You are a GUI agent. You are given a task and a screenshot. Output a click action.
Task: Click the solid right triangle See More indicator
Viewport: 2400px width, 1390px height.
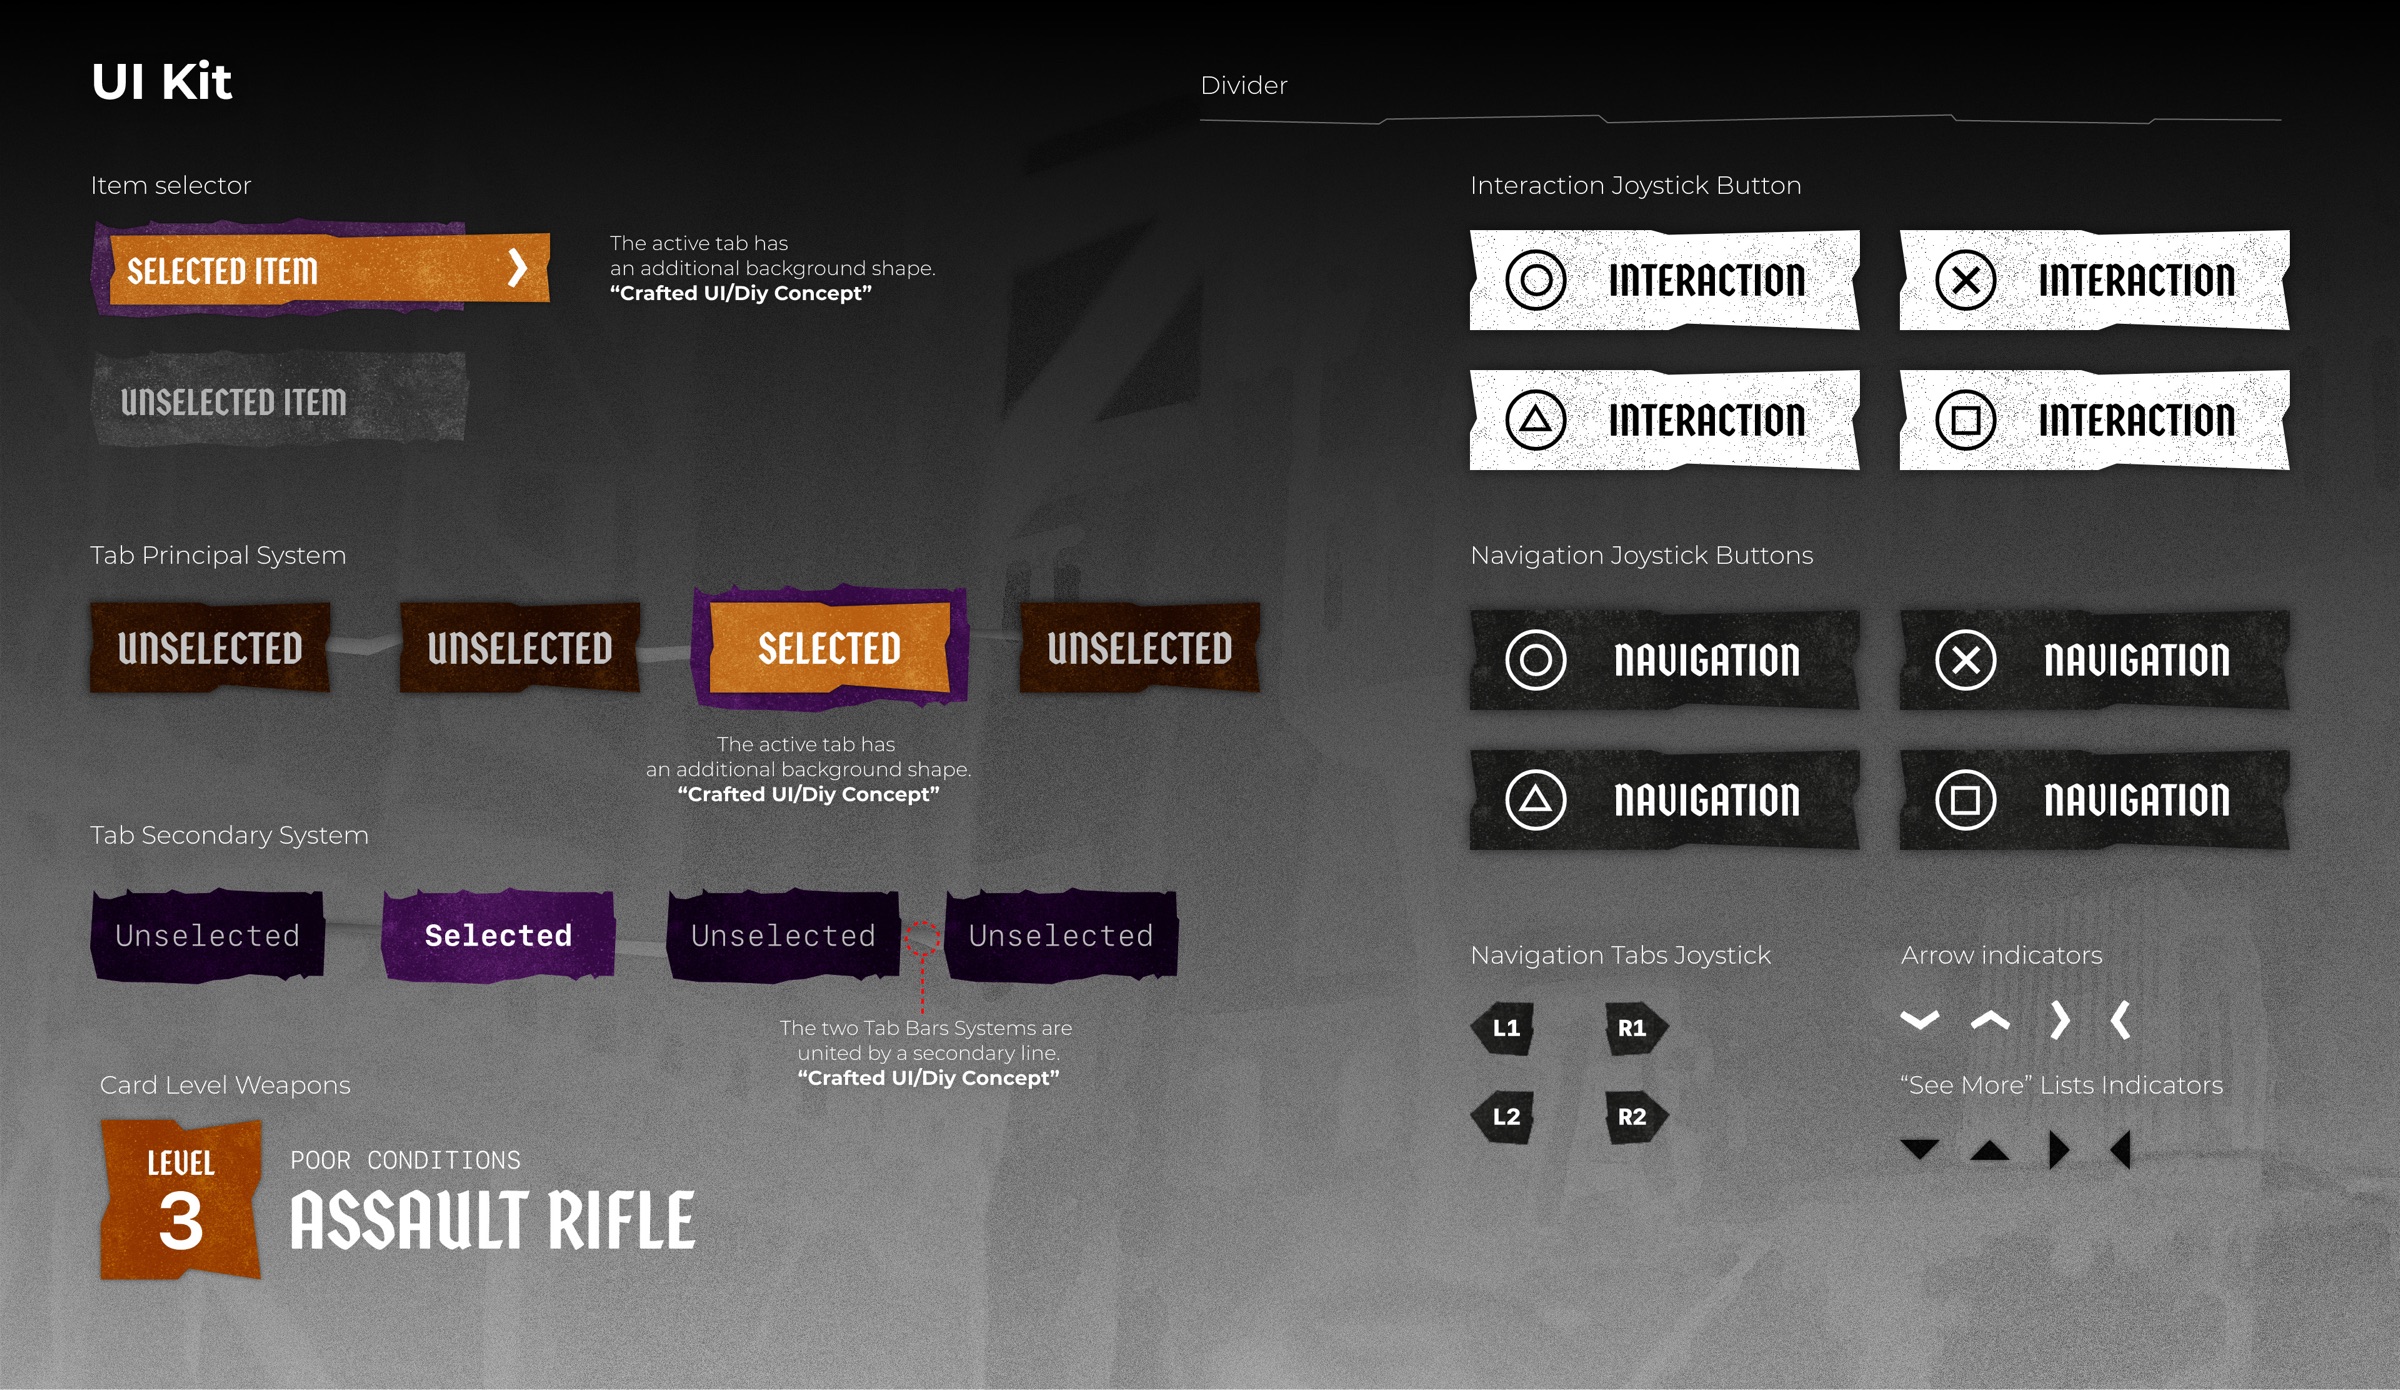[x=2059, y=1150]
